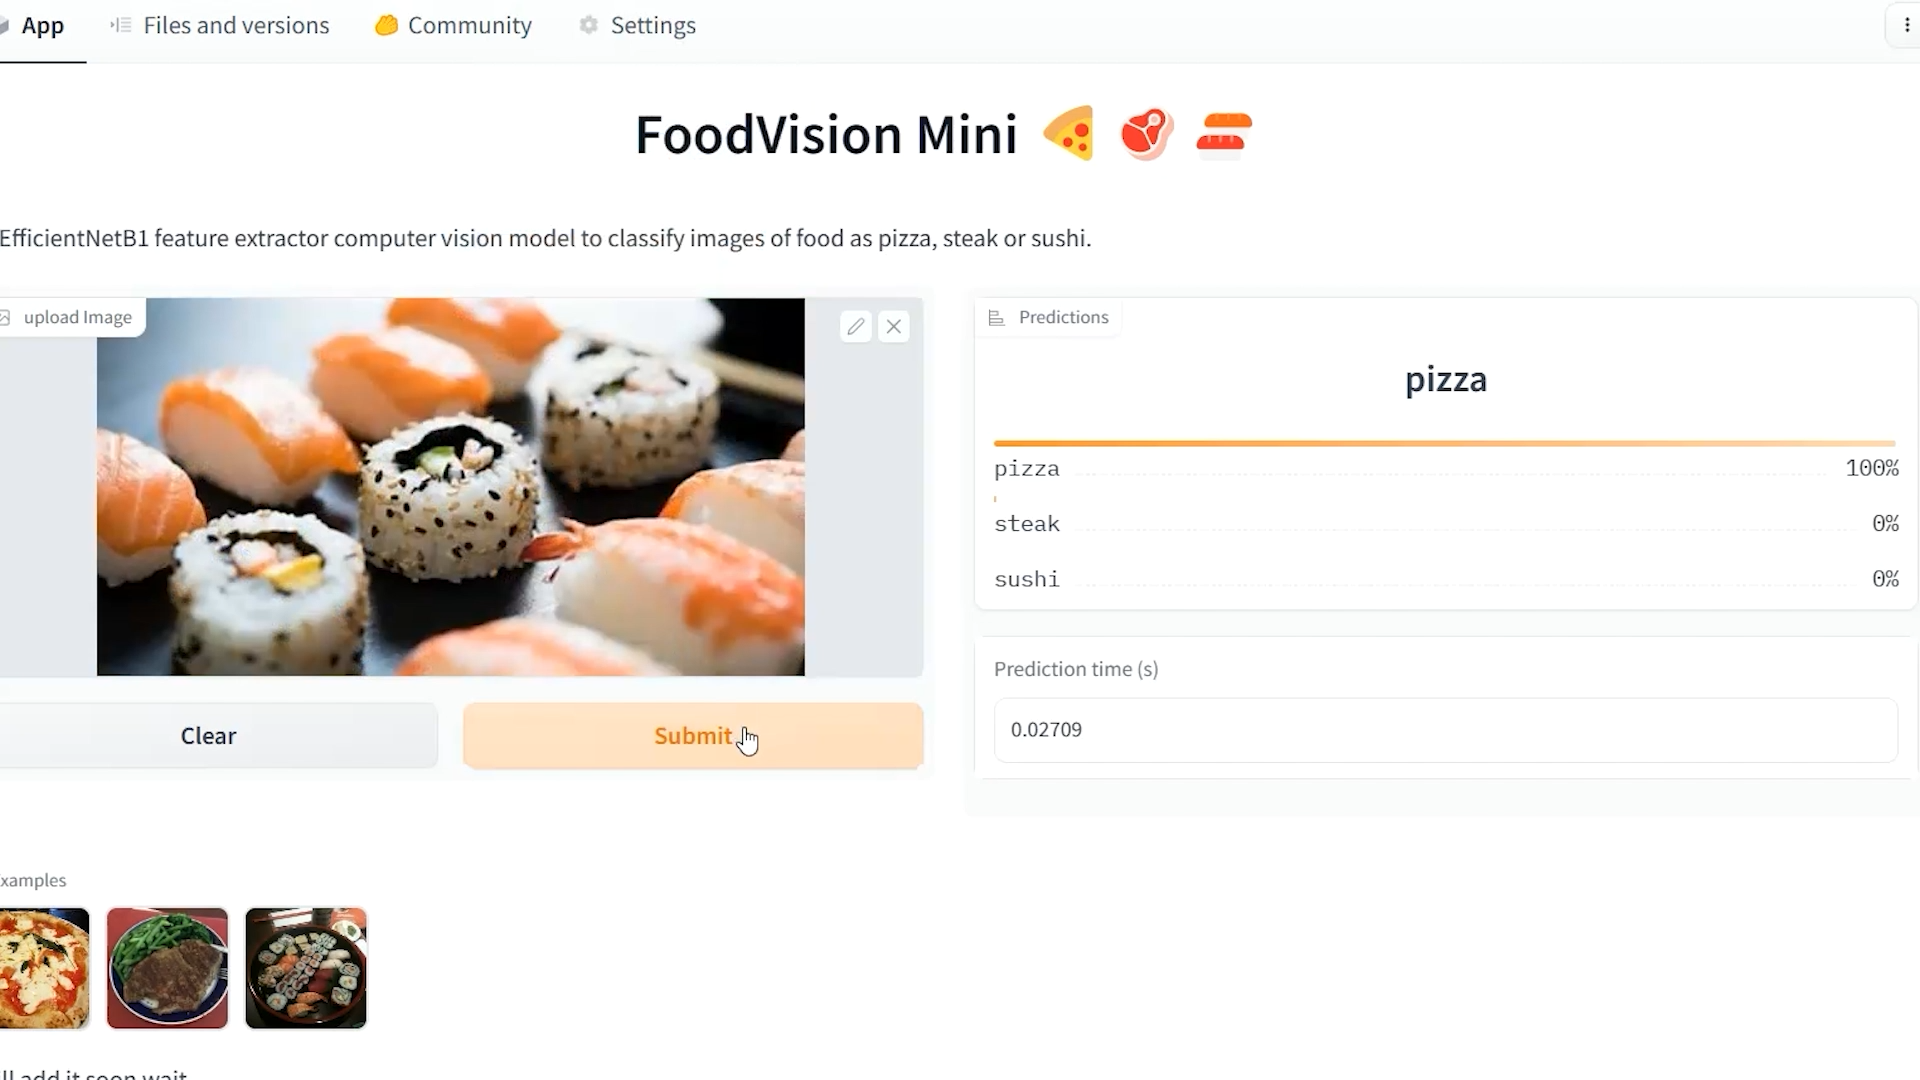The height and width of the screenshot is (1080, 1920).
Task: Click the pencil edit icon on uploaded image
Action: (855, 327)
